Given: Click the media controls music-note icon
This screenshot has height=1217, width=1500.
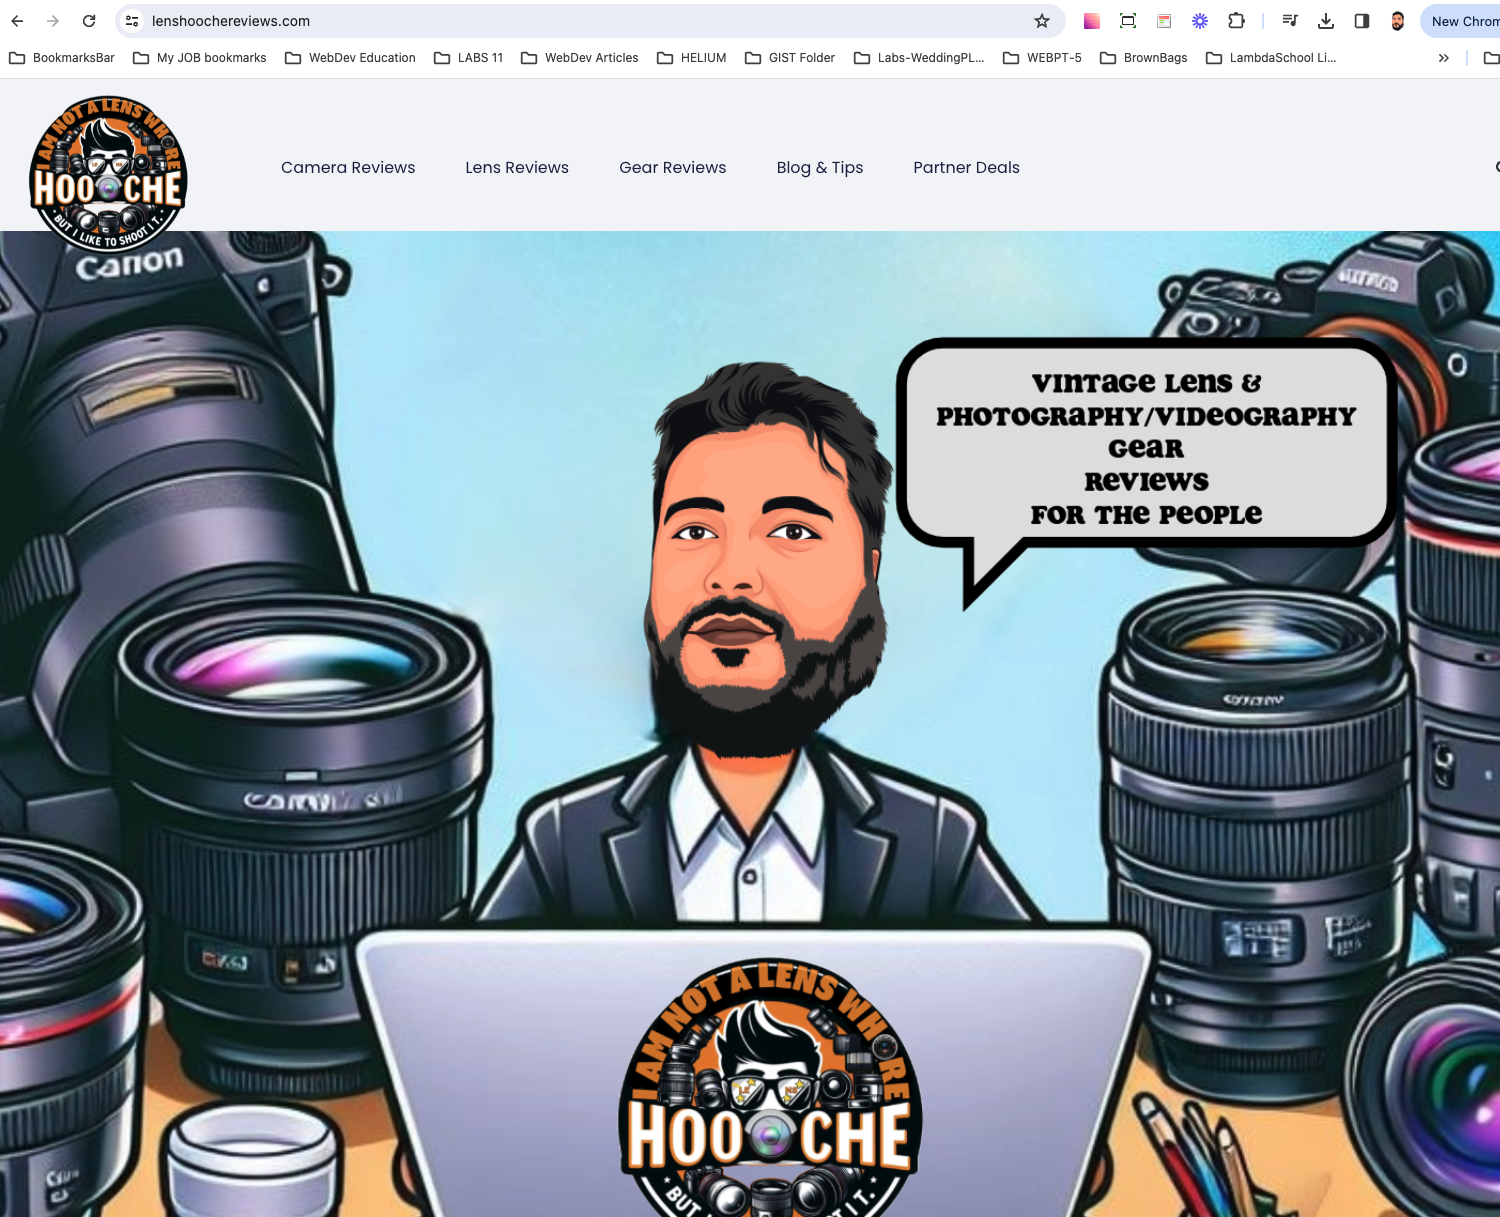Looking at the screenshot, I should pos(1290,21).
